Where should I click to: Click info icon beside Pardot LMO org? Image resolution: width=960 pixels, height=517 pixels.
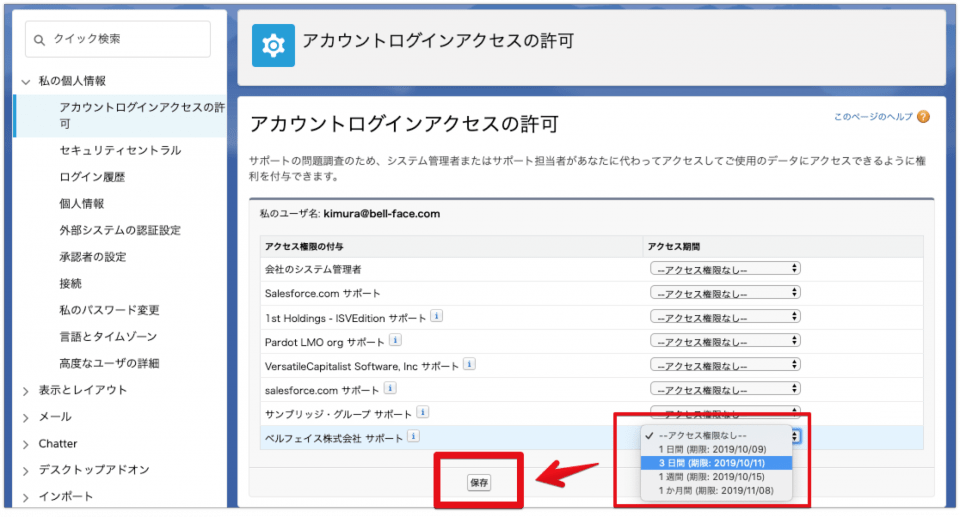[x=392, y=340]
